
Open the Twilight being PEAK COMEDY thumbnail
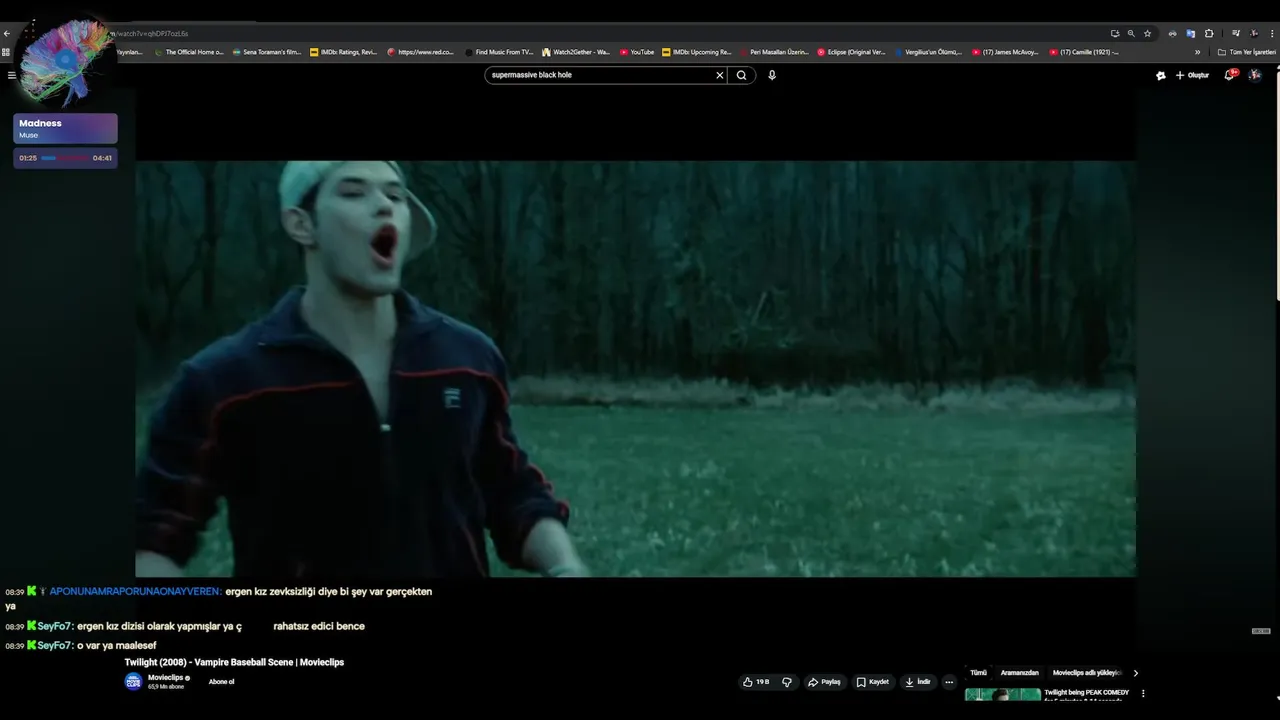[1003, 694]
